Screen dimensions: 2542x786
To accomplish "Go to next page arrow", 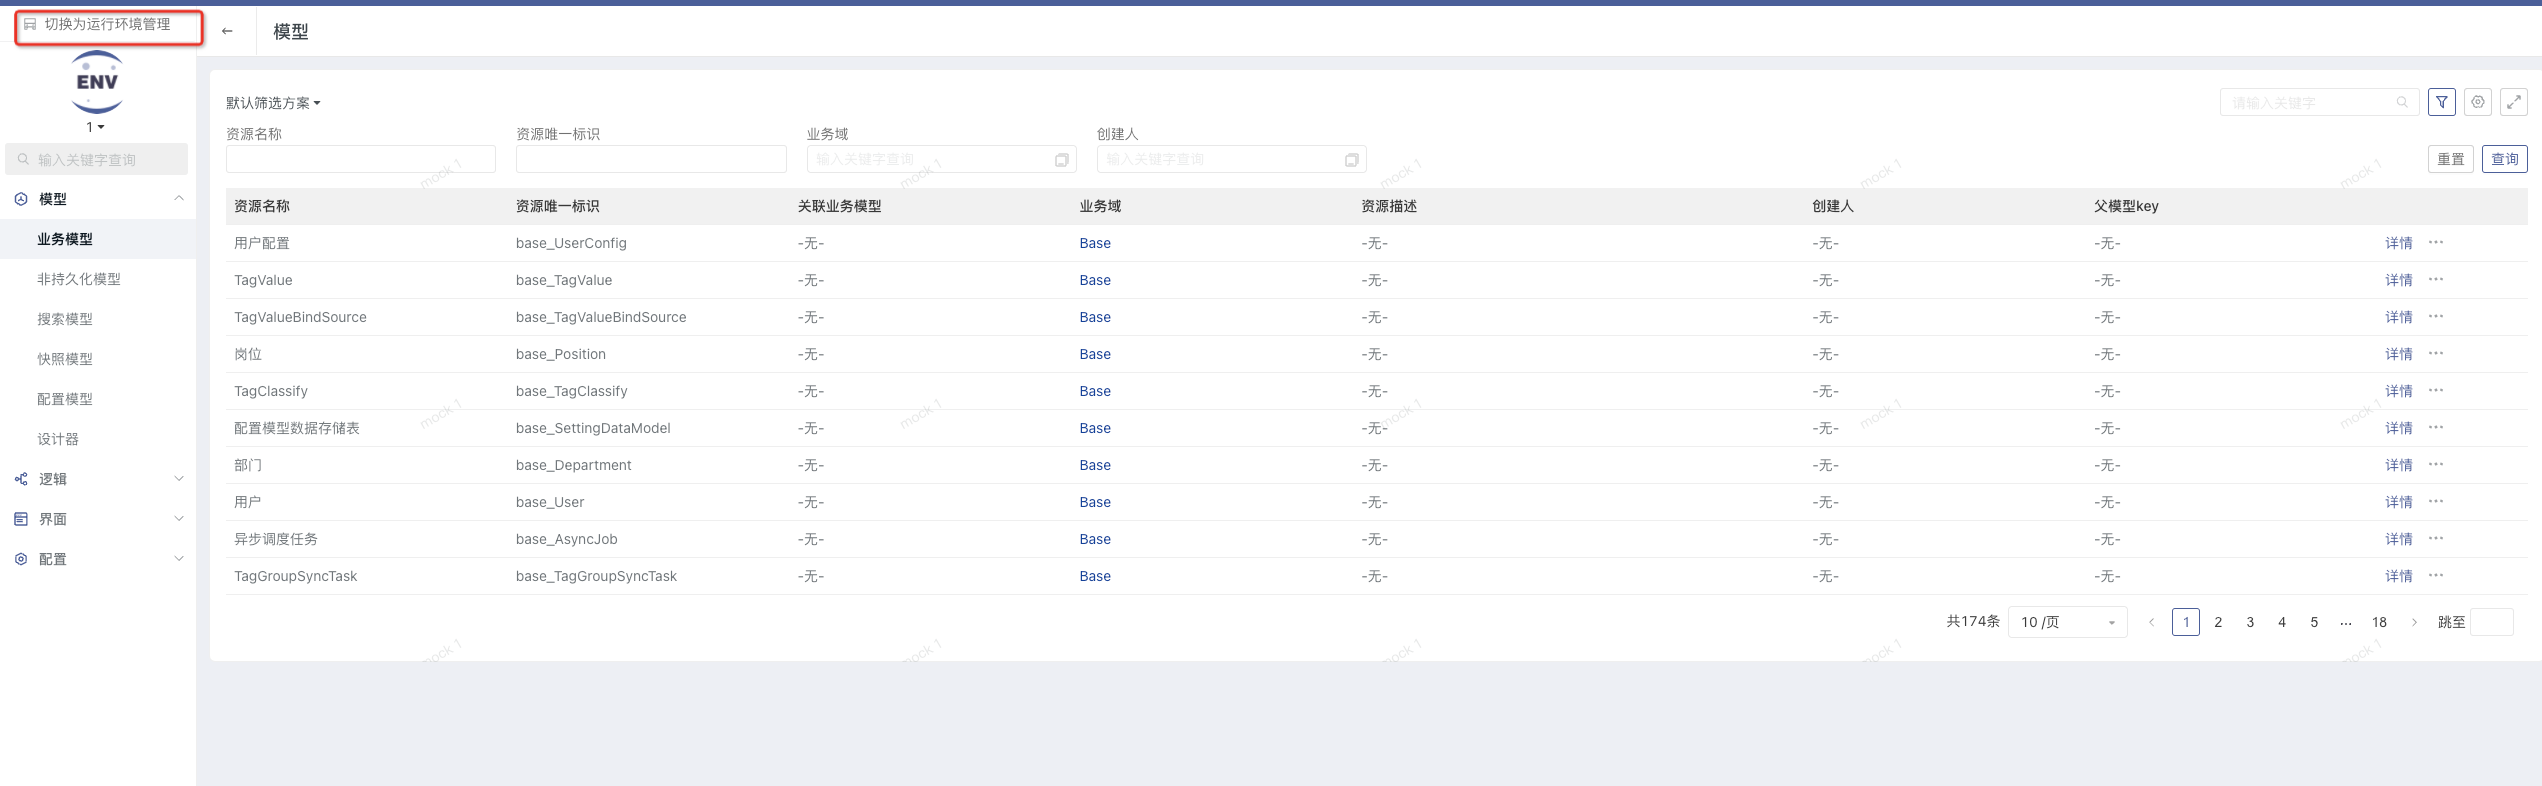I will pos(2414,622).
